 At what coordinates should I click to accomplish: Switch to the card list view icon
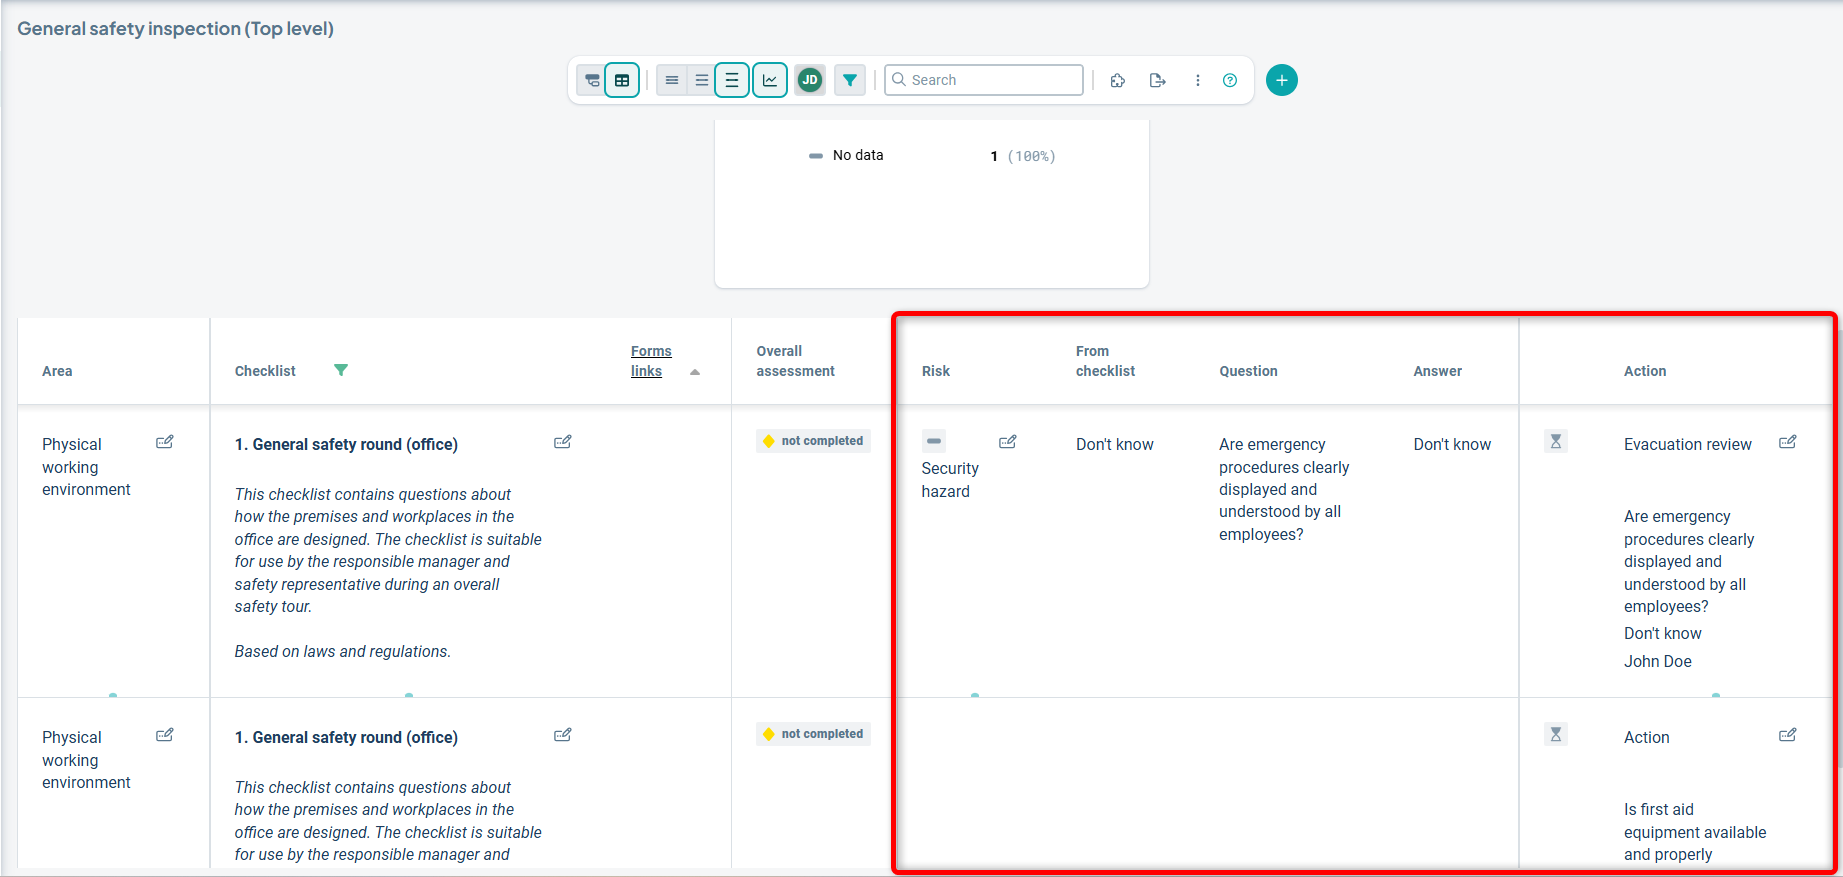point(592,80)
